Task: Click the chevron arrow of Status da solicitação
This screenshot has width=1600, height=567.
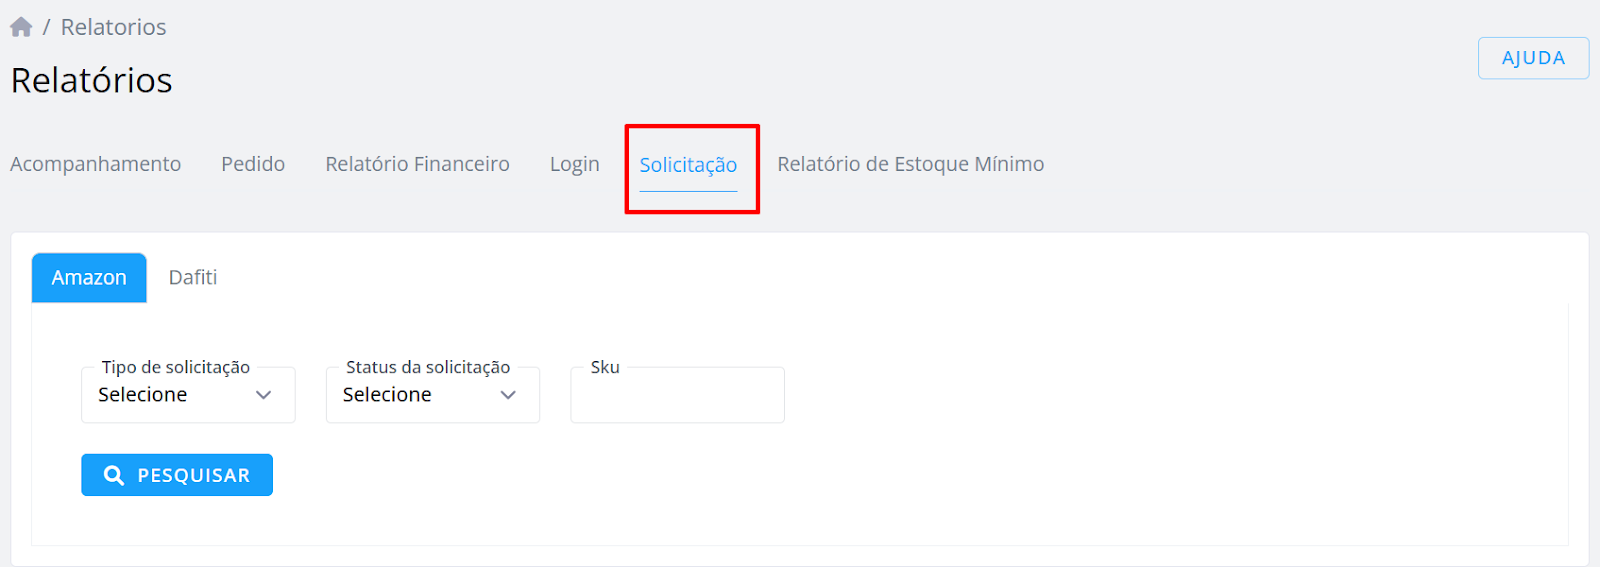Action: pos(508,395)
